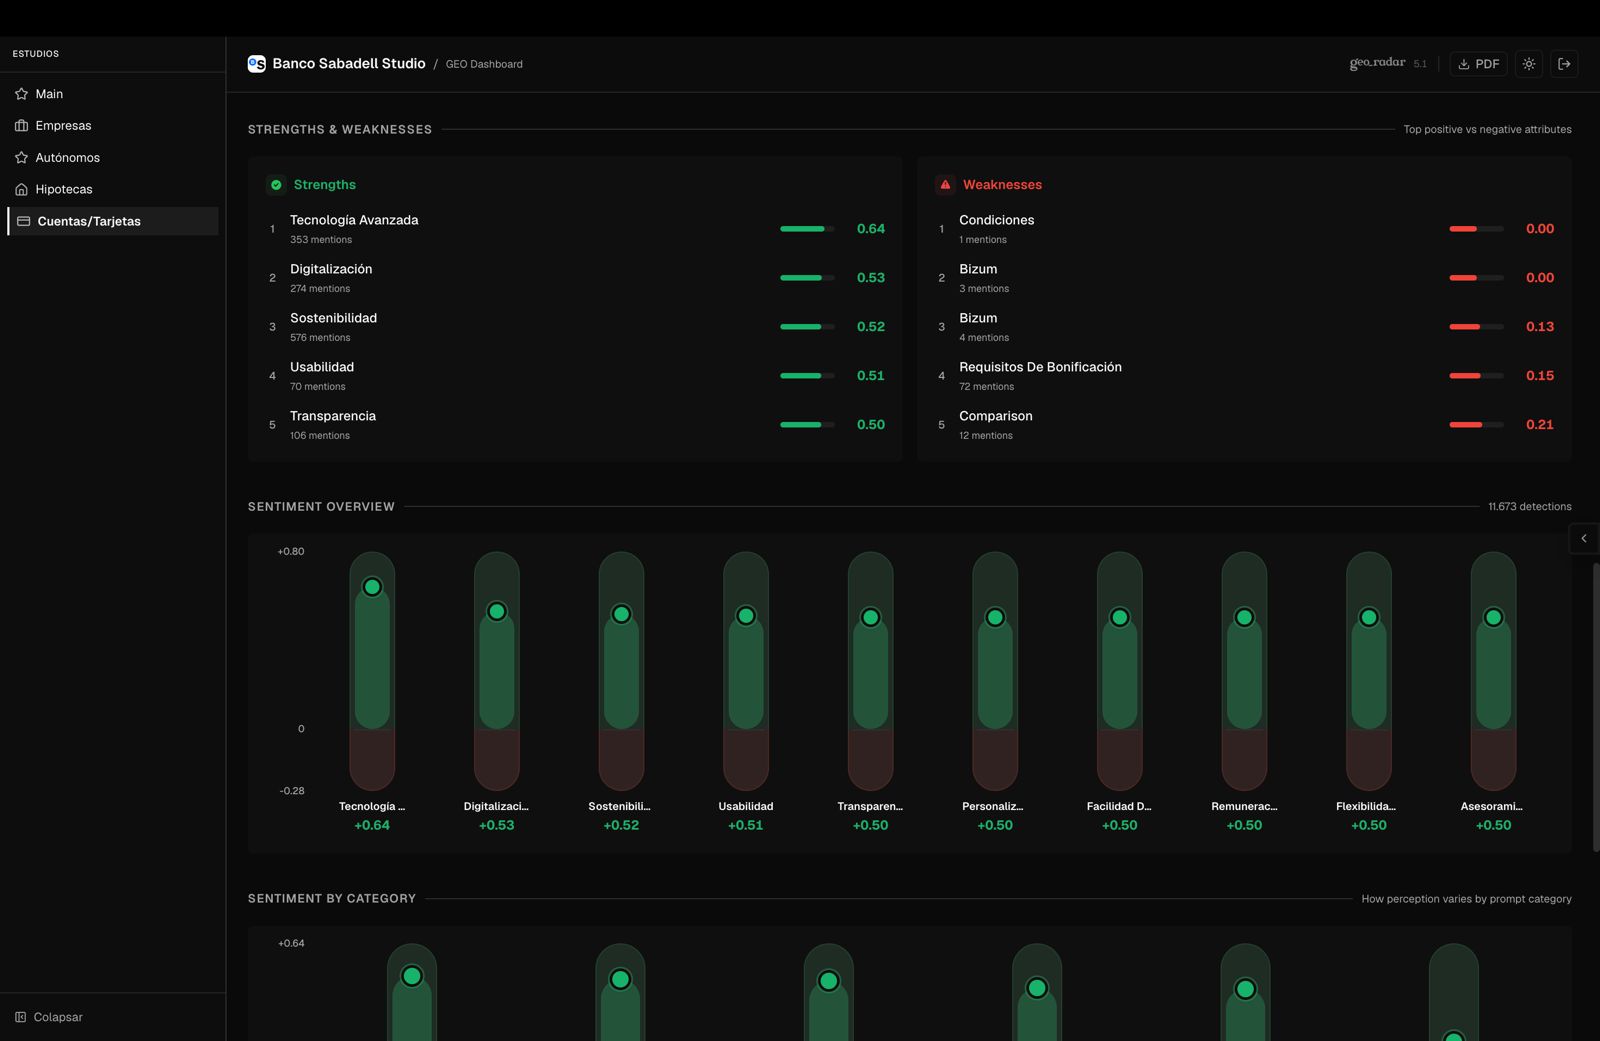Screen dimensions: 1600x1041
Task: Click the red Weaknesses warning icon
Action: (945, 185)
